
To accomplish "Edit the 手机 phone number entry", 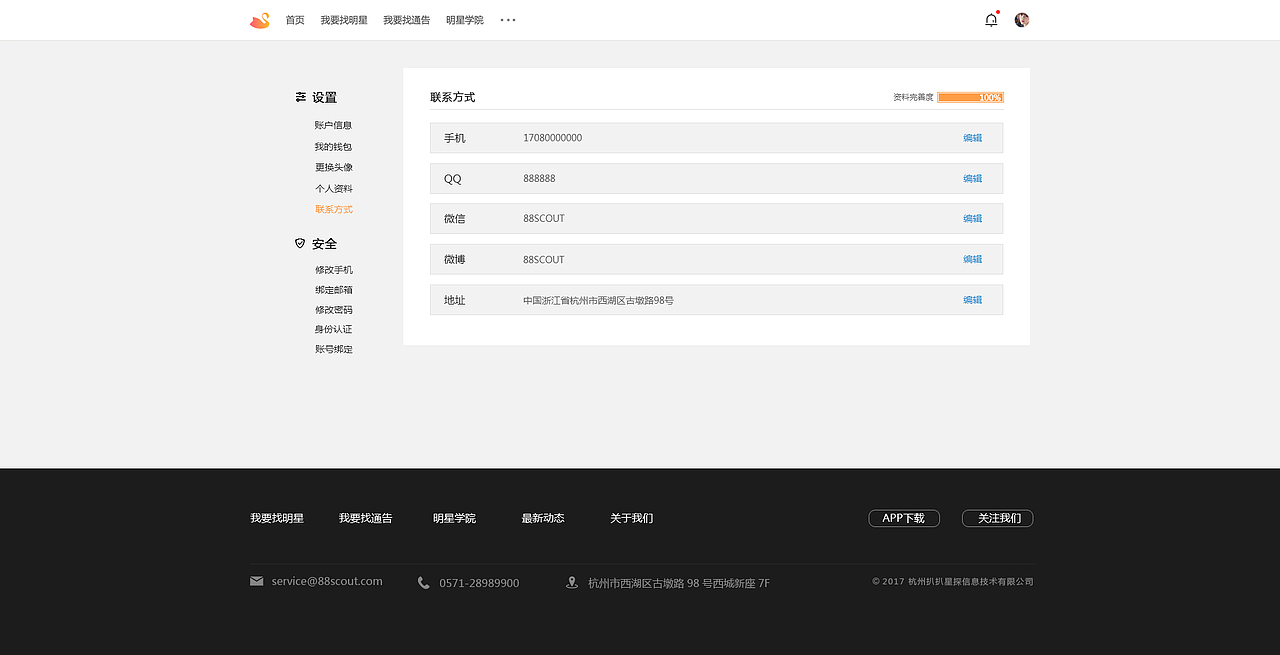I will pyautogui.click(x=971, y=138).
